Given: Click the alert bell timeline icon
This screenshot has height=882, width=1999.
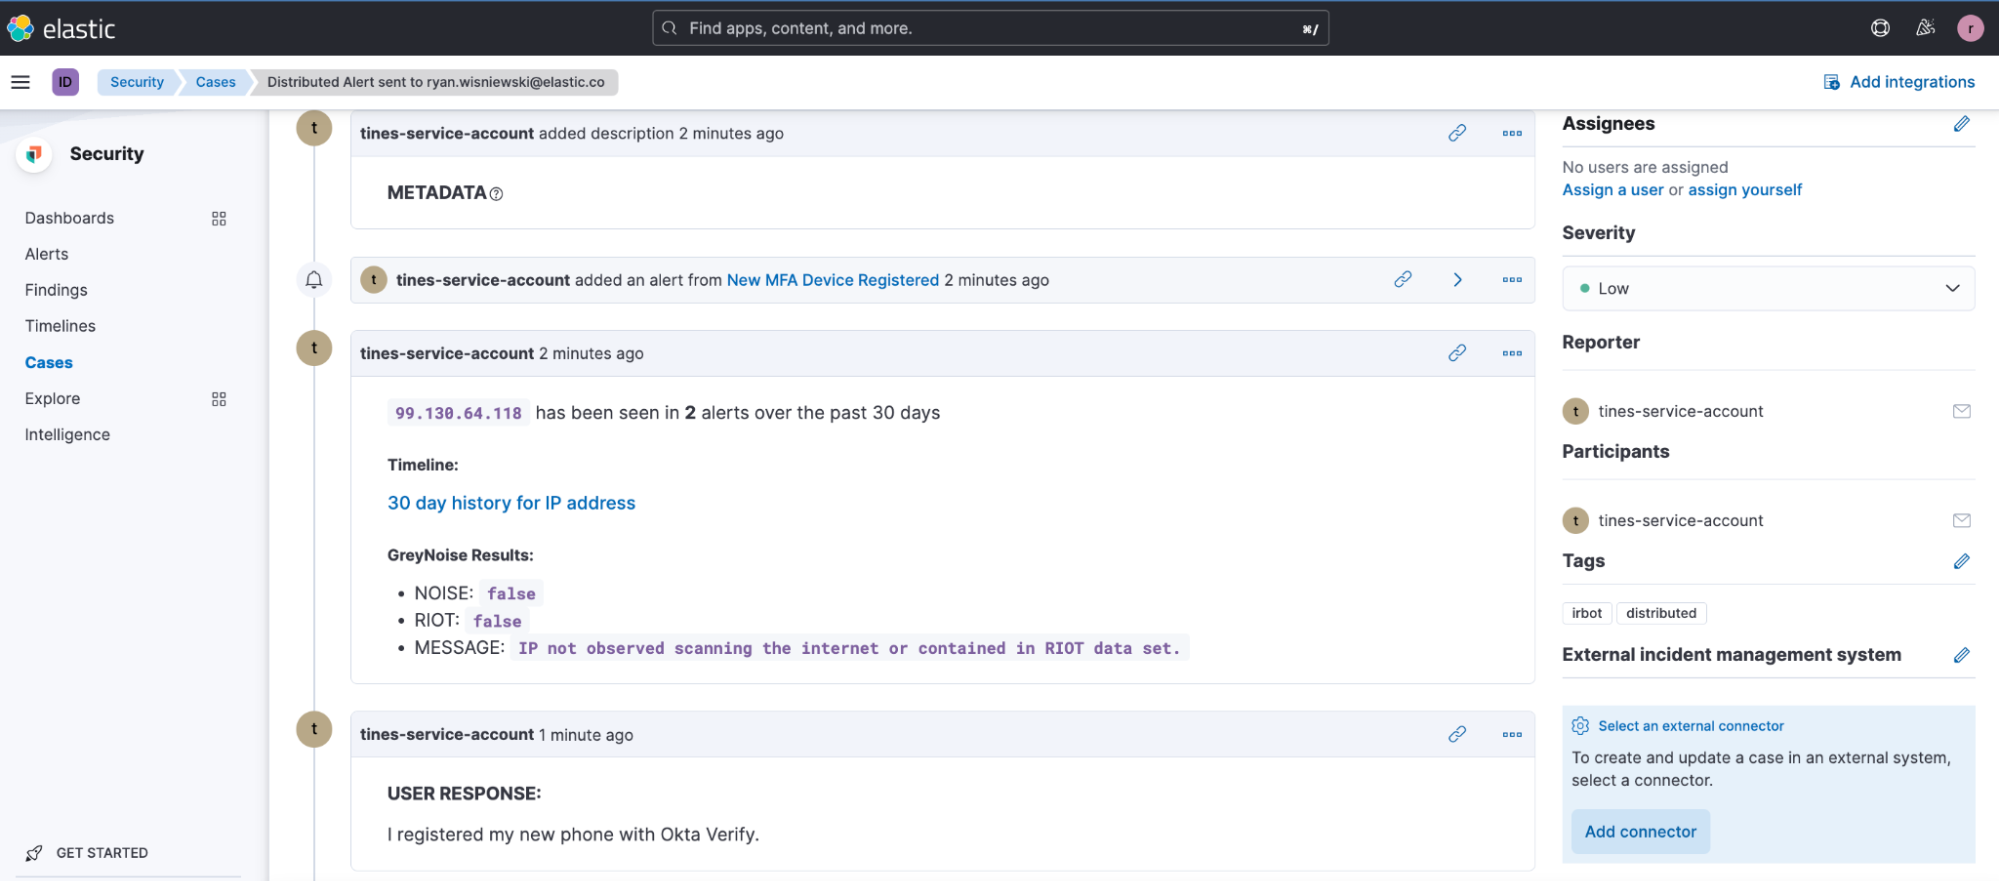Looking at the screenshot, I should point(314,280).
